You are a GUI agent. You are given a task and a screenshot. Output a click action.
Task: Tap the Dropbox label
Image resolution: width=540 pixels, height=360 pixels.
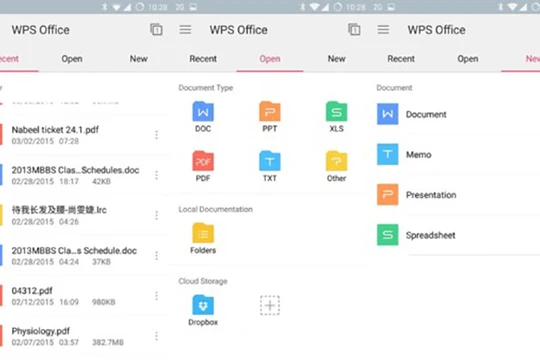pos(203,322)
